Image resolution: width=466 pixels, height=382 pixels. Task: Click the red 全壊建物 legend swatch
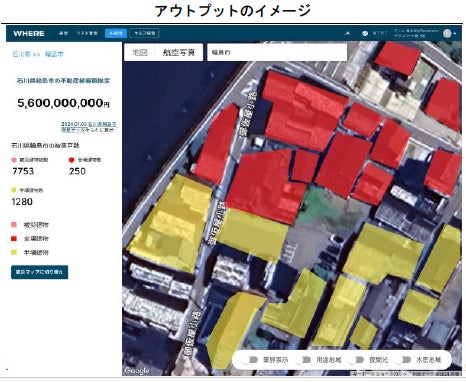coord(14,239)
